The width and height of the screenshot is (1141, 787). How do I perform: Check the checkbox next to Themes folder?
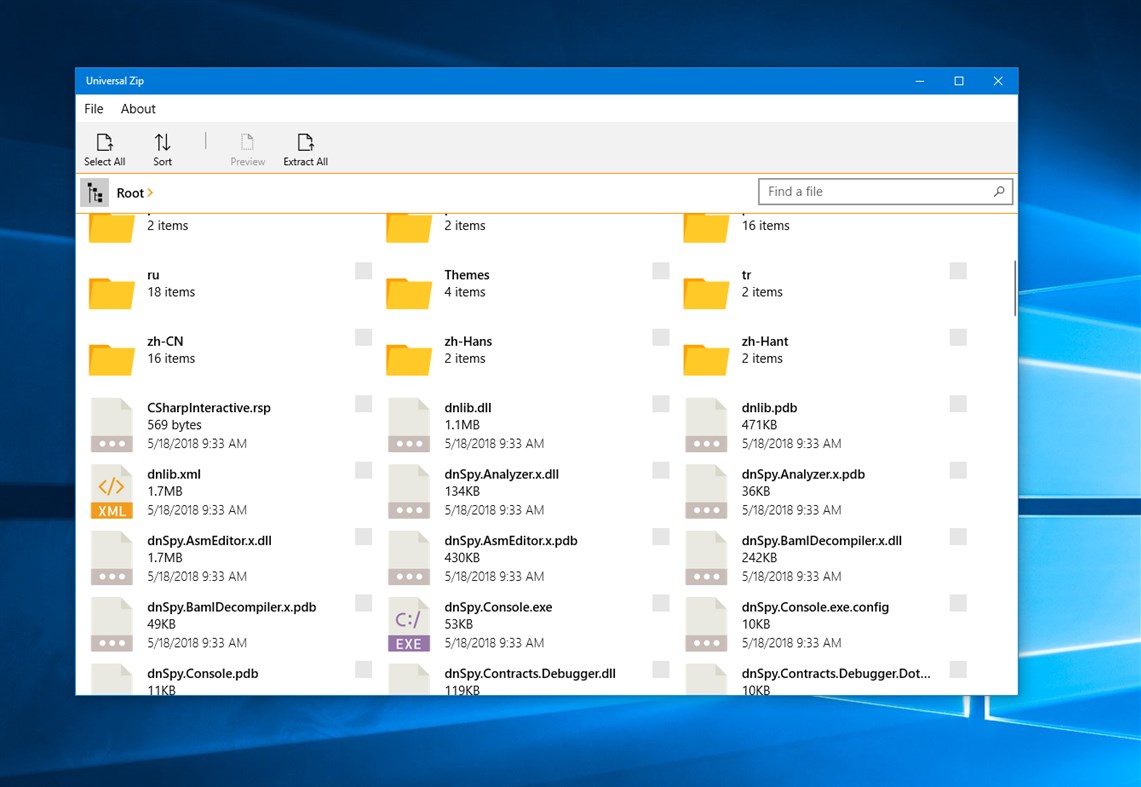[x=660, y=270]
